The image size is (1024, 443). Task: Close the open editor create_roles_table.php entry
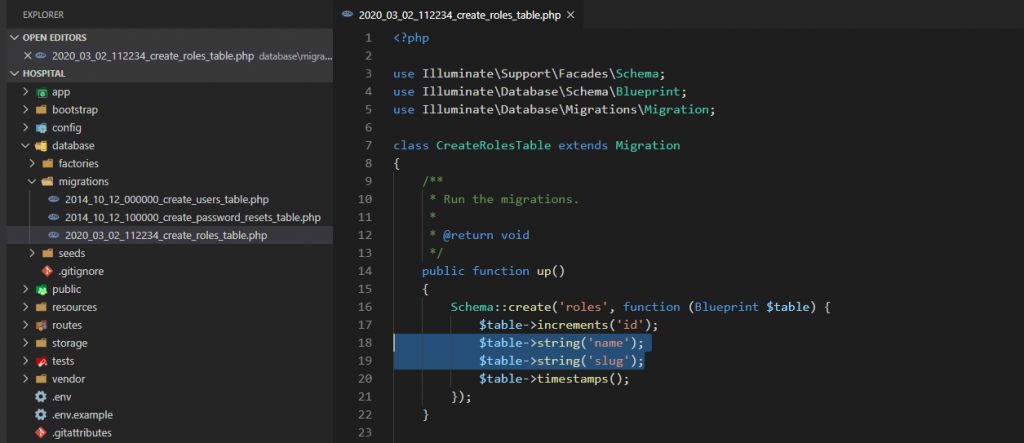pos(28,56)
